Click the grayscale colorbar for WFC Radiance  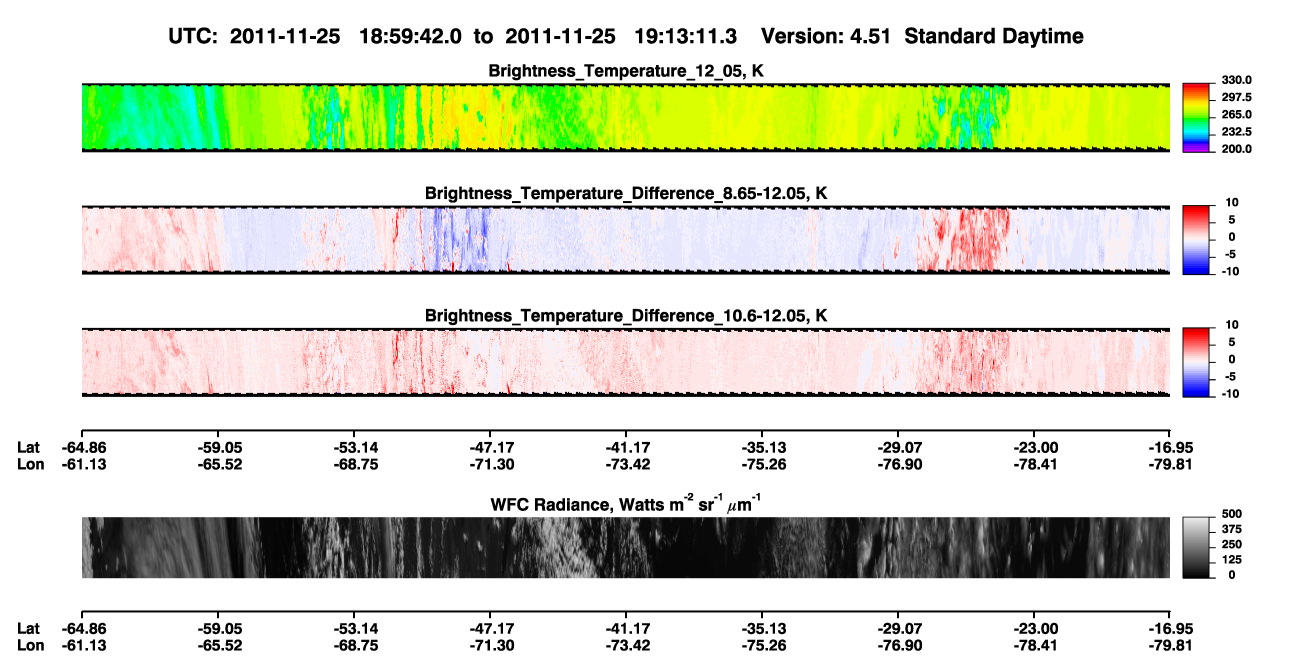coord(1195,546)
